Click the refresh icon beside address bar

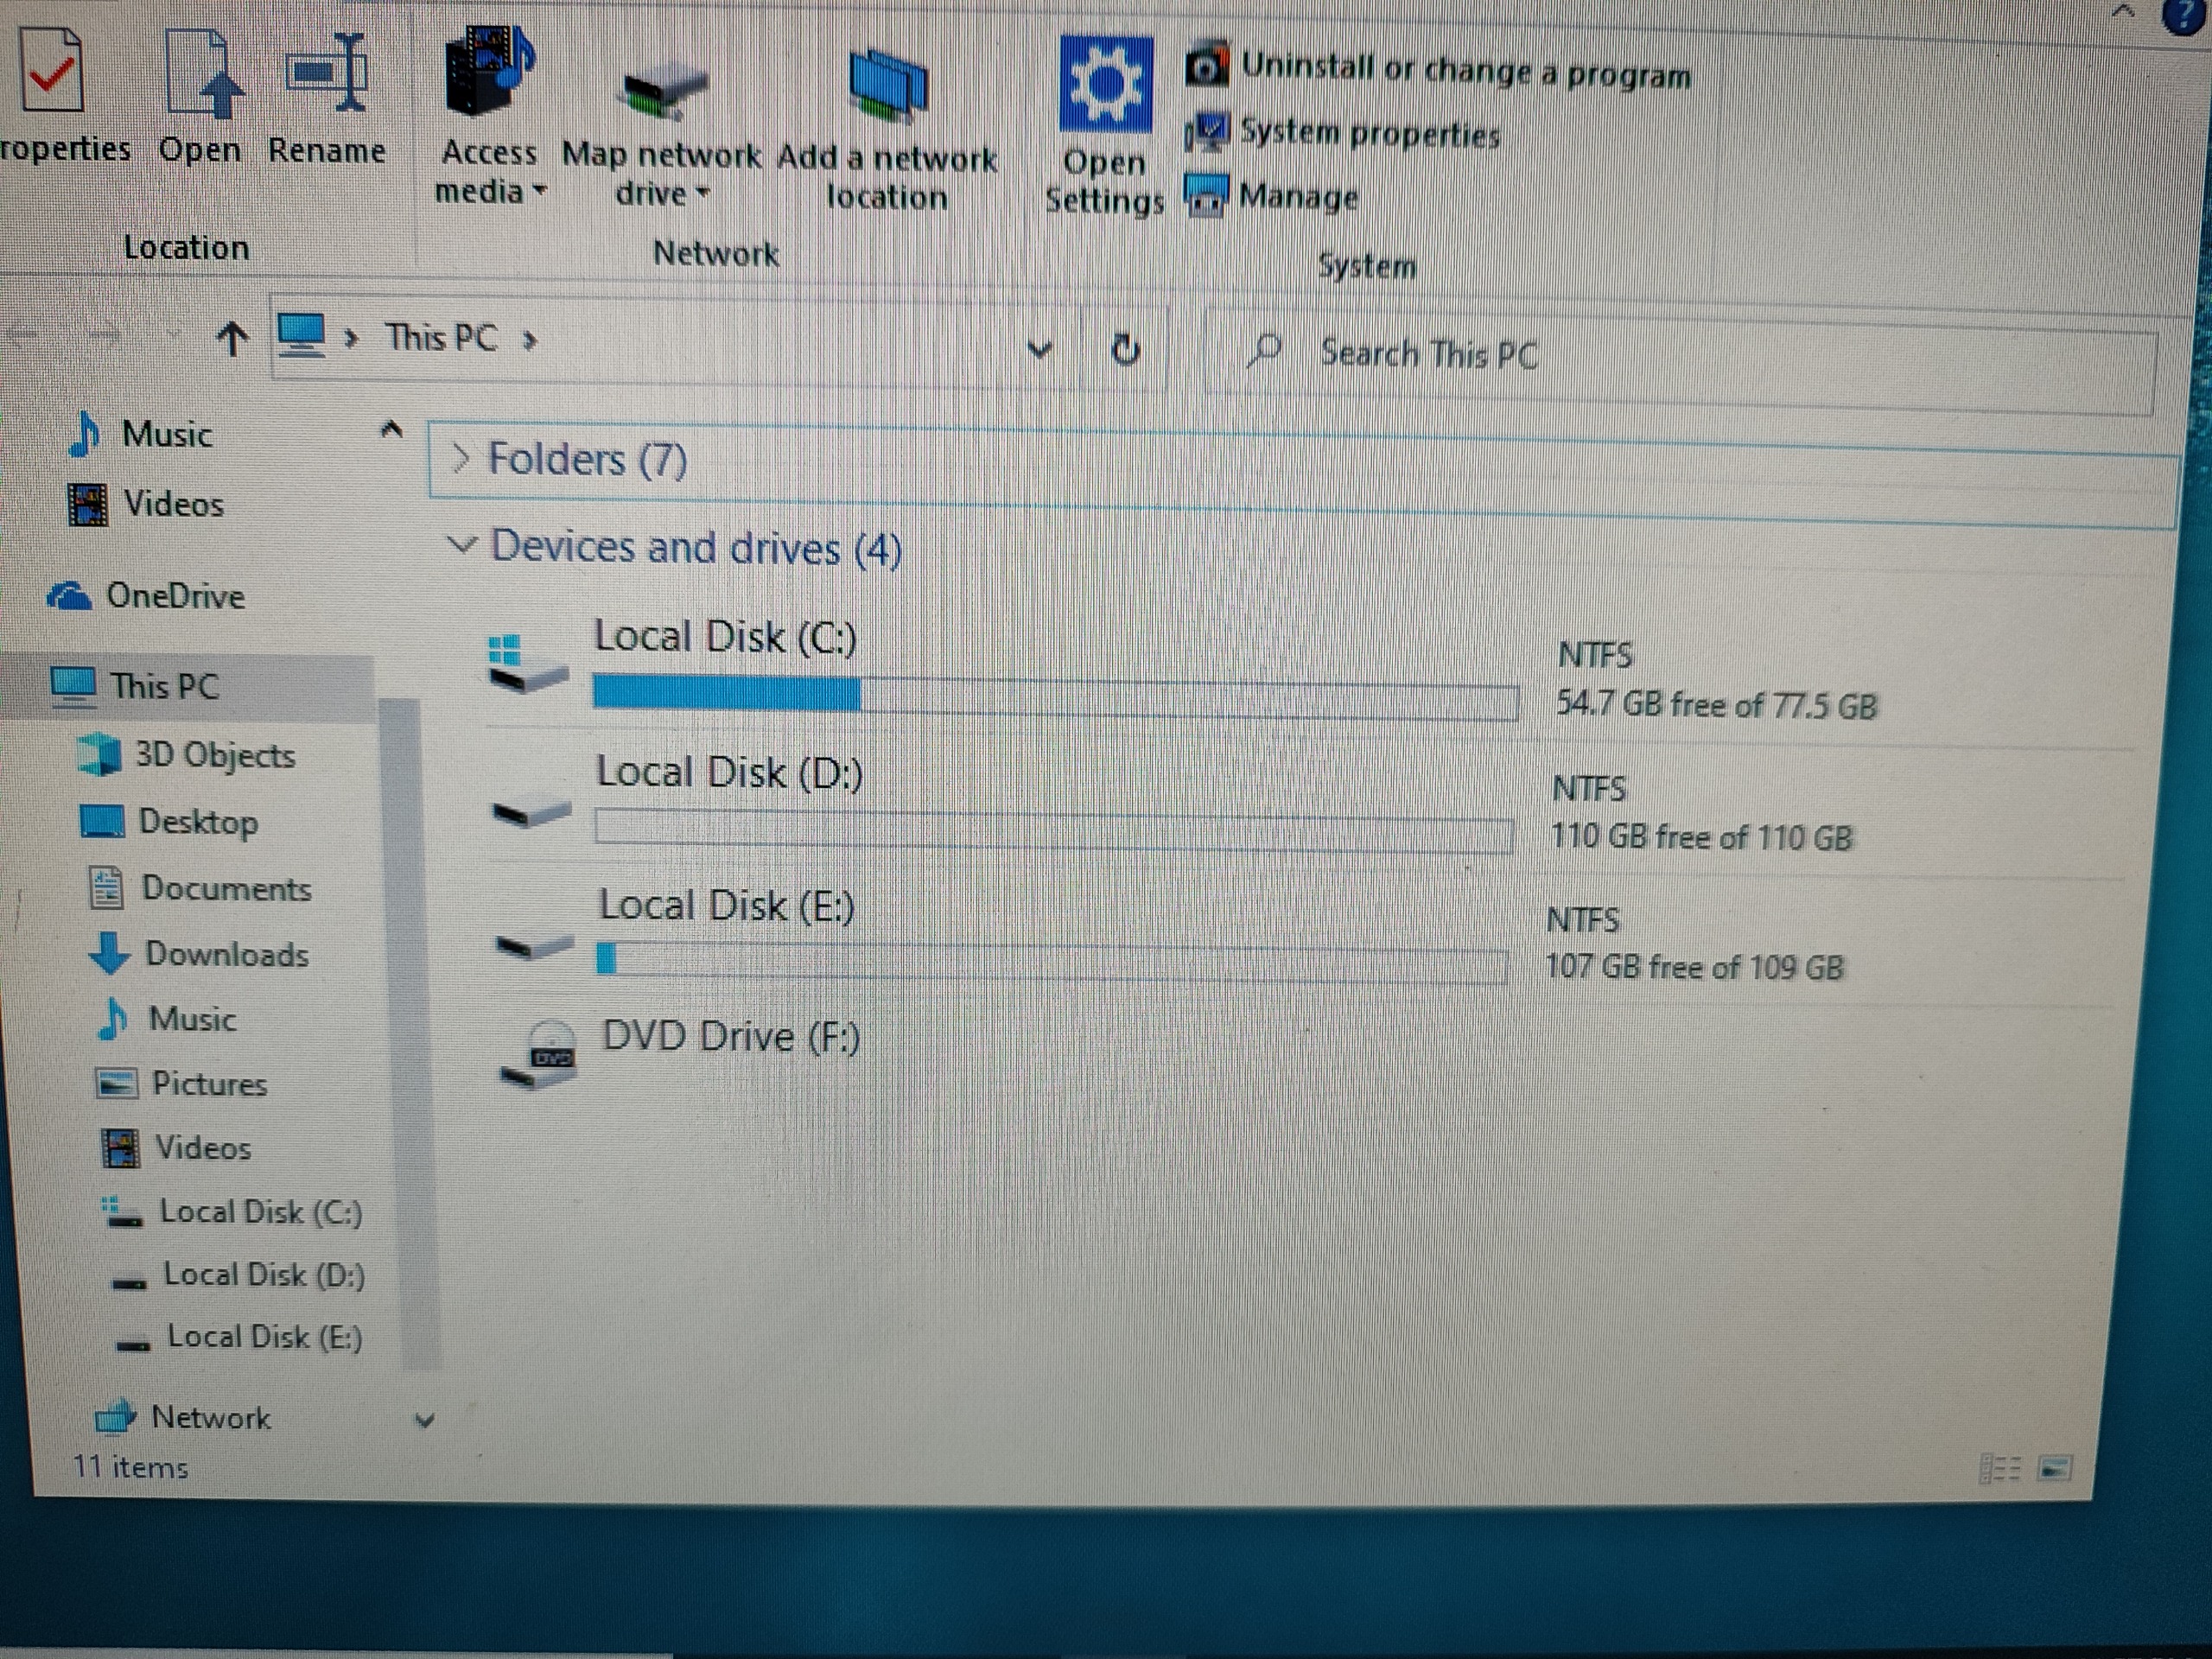pos(1126,350)
